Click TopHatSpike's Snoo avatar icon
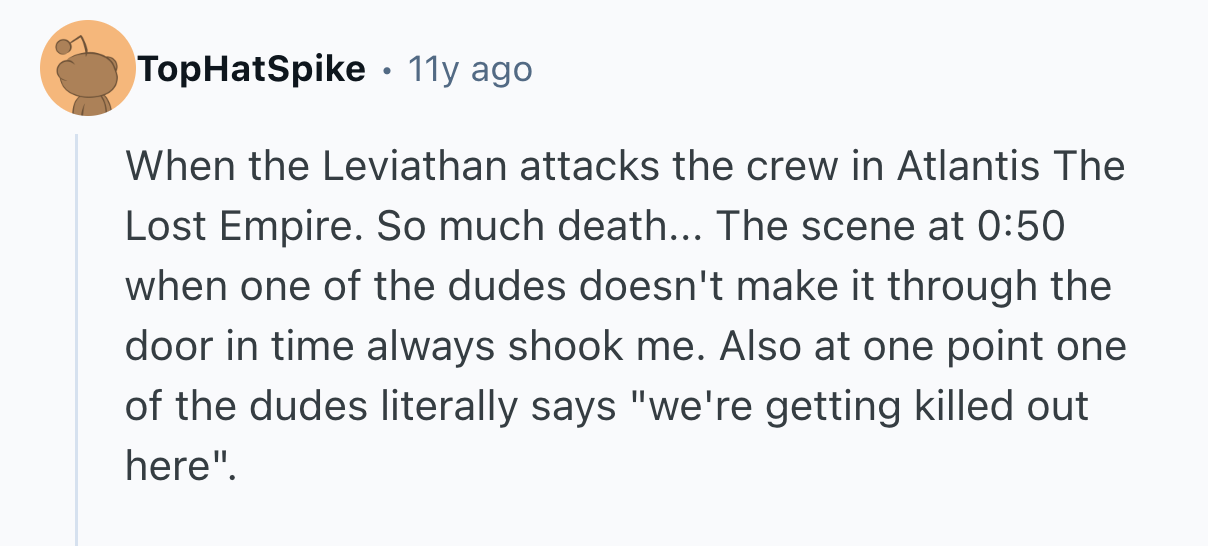Image resolution: width=1208 pixels, height=546 pixels. (87, 69)
